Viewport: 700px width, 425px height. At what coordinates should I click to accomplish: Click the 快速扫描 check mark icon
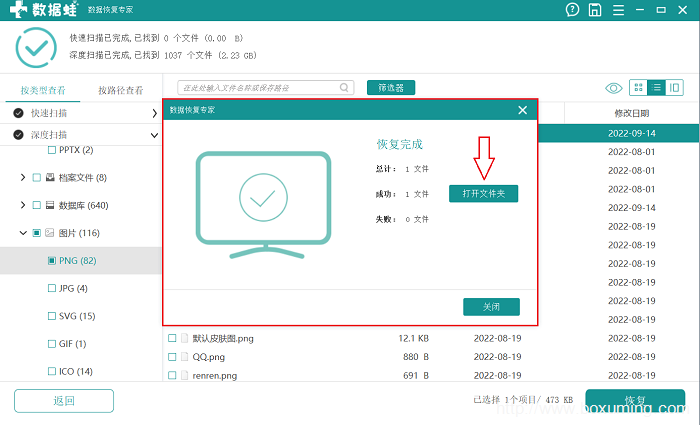18,113
